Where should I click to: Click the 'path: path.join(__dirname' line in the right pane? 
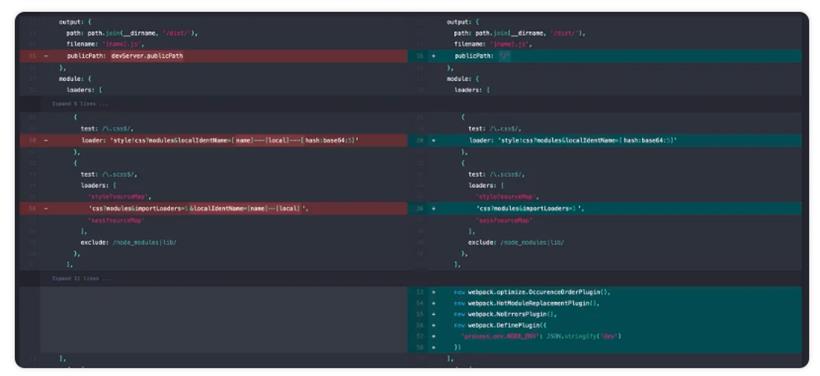520,33
